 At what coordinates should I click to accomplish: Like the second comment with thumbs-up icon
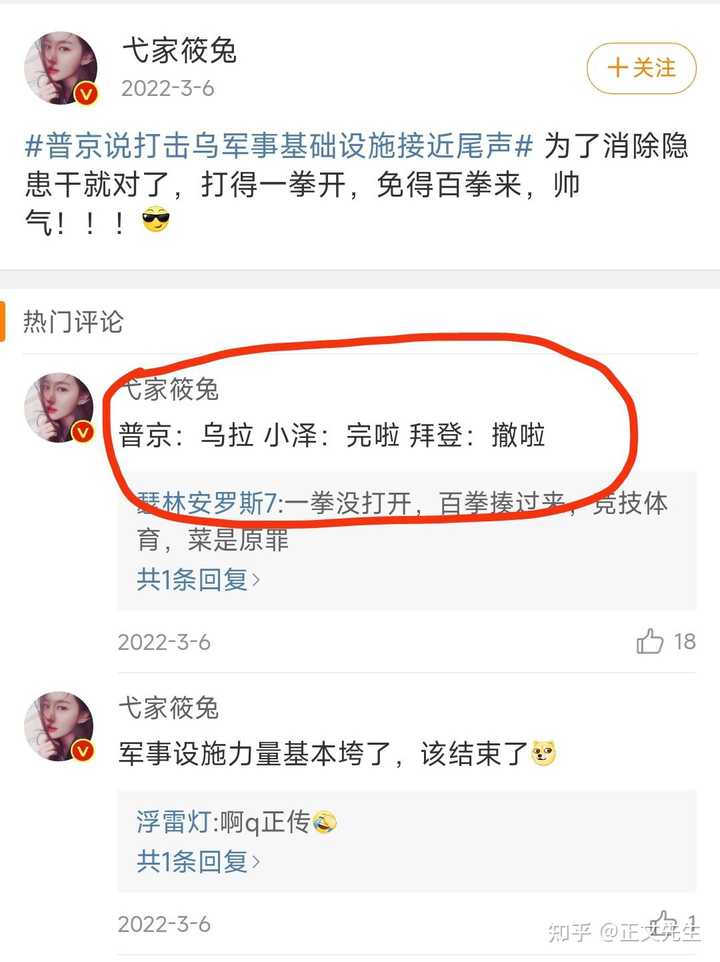(x=664, y=923)
